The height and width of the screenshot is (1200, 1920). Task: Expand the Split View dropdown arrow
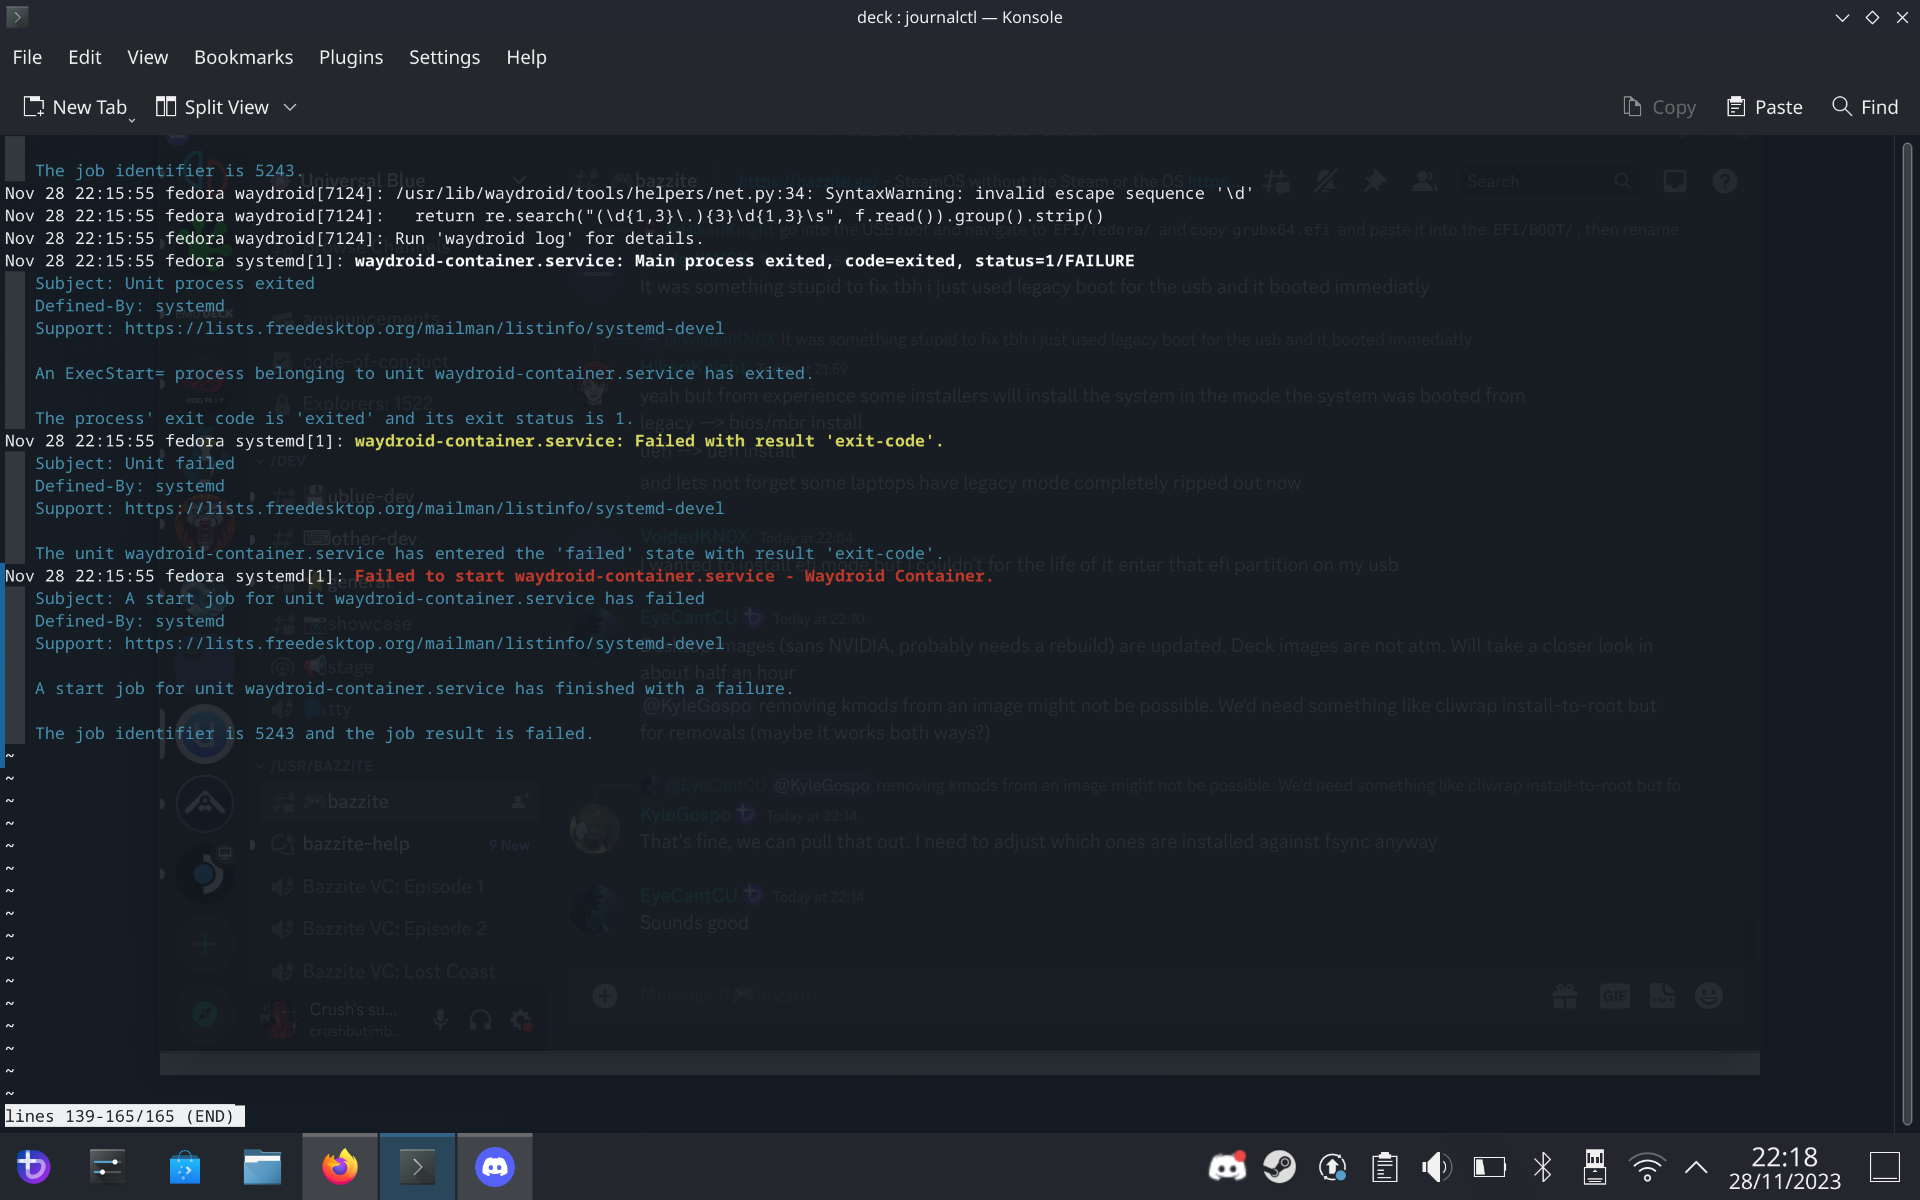click(x=290, y=107)
